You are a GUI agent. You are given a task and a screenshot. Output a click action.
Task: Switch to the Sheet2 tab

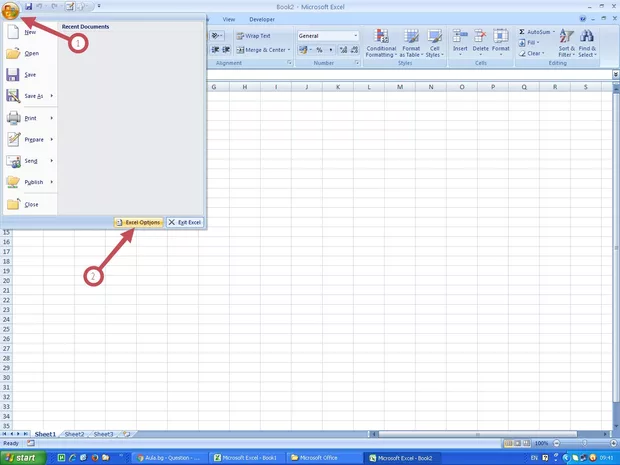point(74,434)
